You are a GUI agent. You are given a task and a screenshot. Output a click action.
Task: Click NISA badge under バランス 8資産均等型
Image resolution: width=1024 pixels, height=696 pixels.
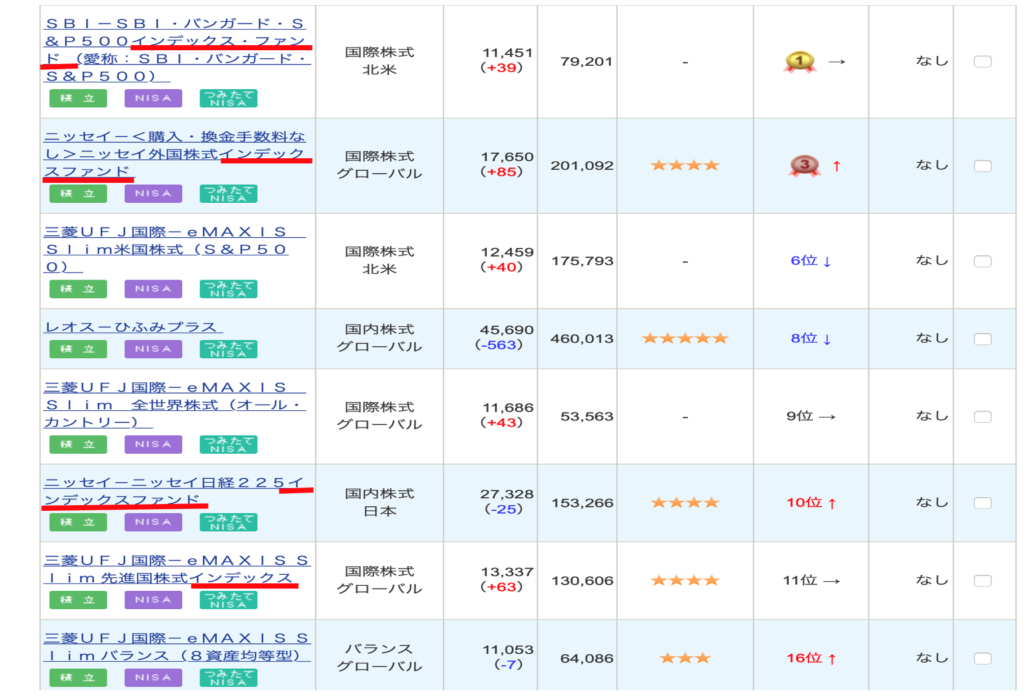(x=153, y=677)
